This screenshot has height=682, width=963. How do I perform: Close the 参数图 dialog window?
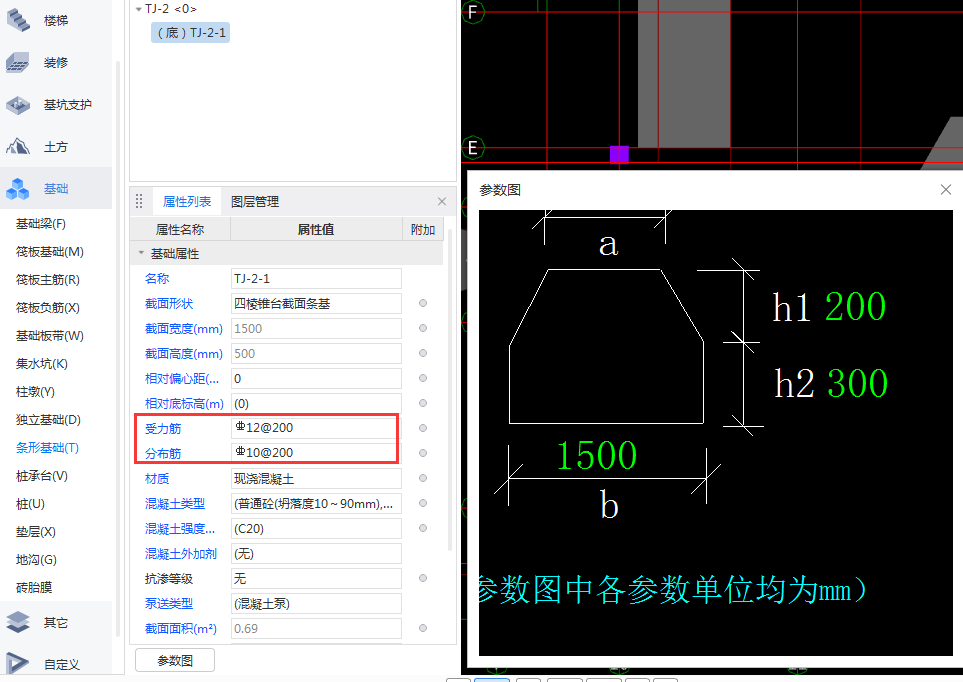click(x=946, y=190)
